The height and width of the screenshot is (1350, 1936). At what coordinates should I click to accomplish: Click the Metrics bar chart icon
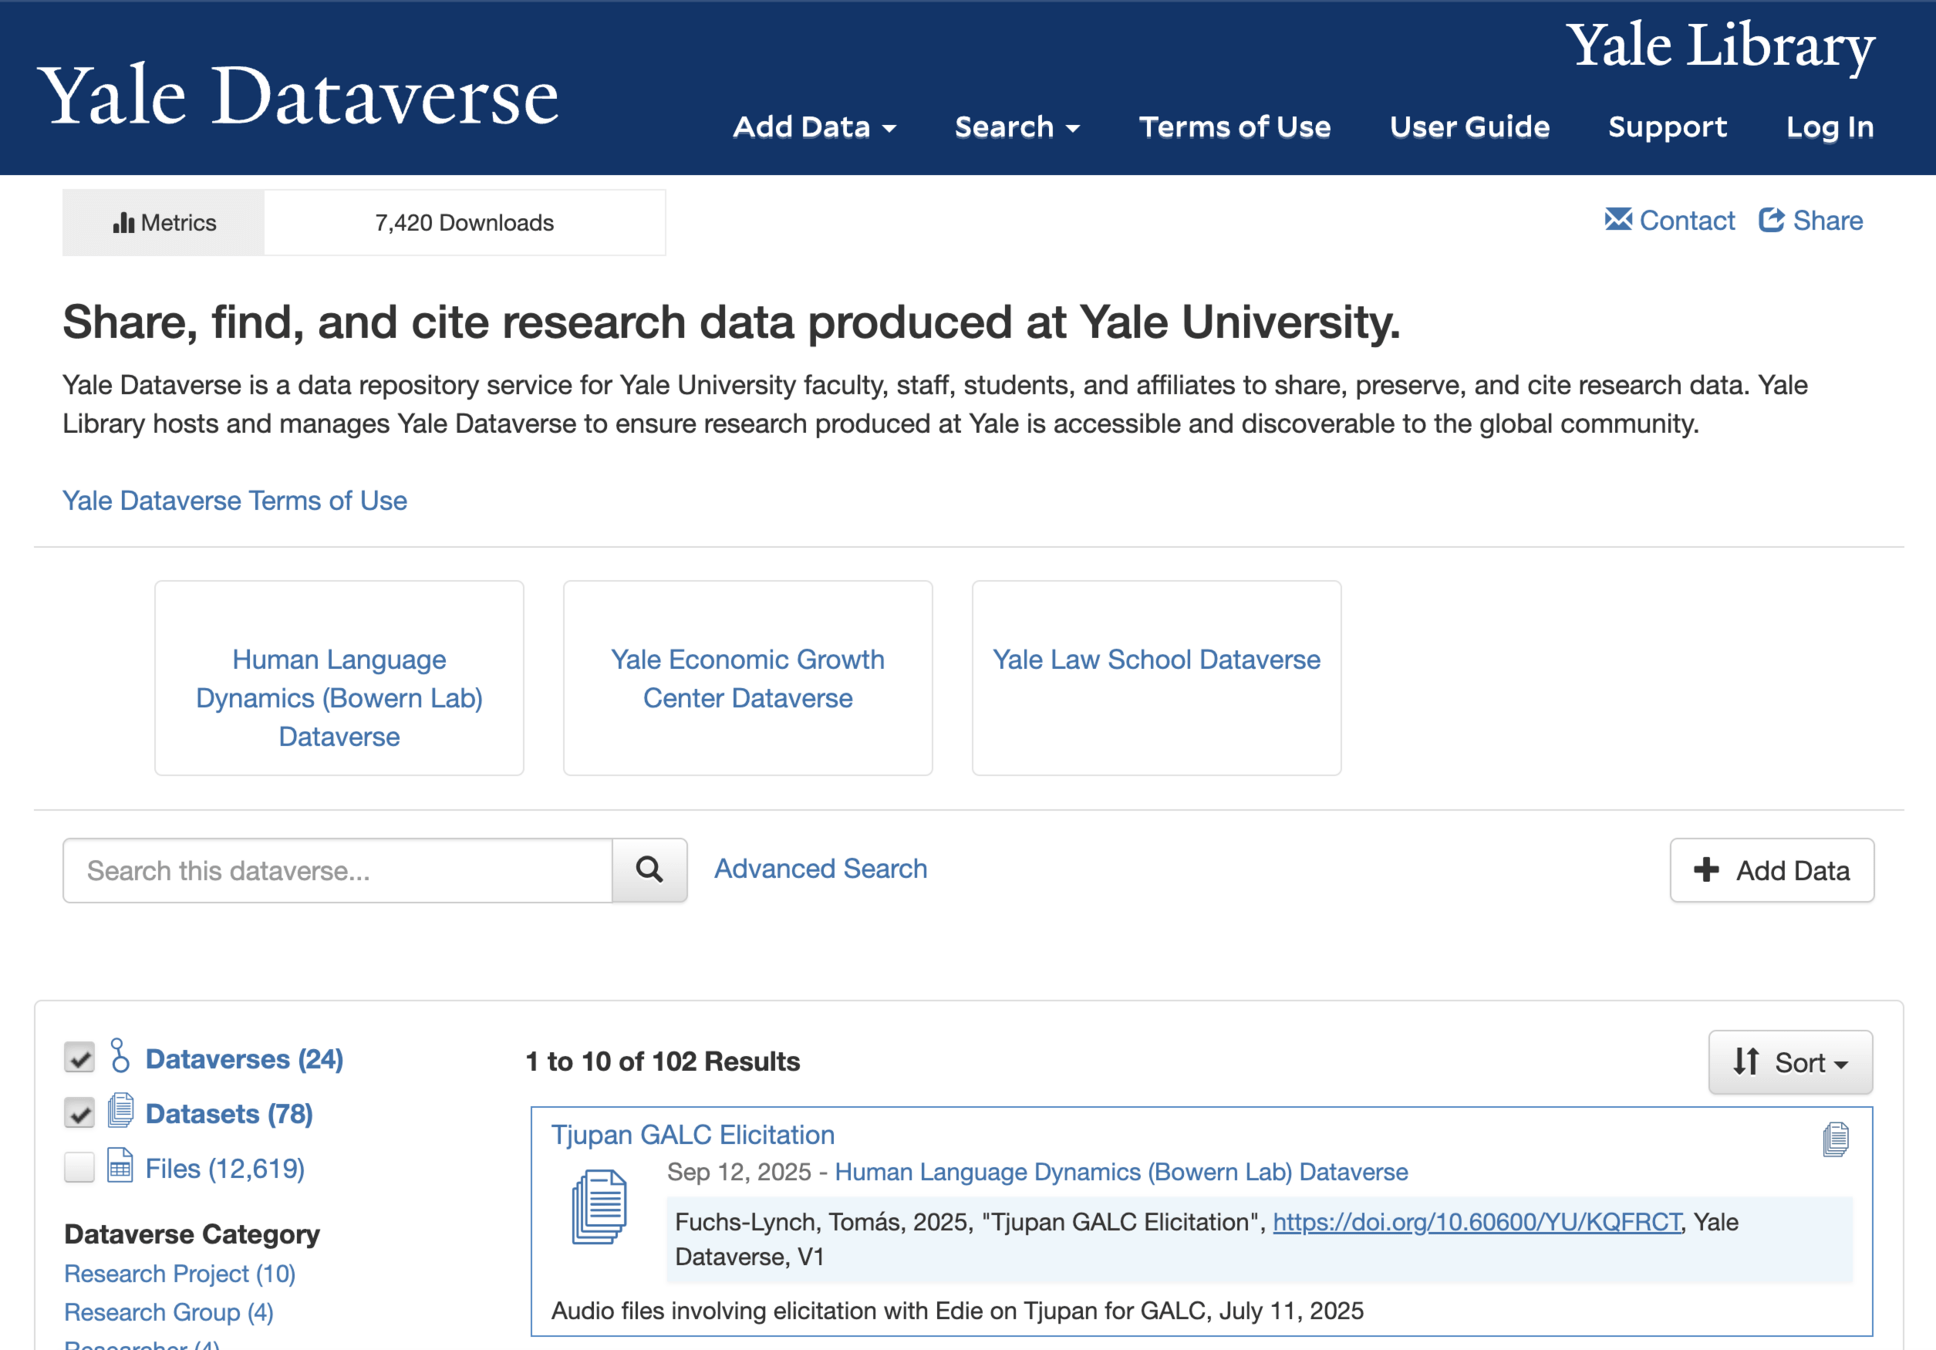(x=123, y=222)
